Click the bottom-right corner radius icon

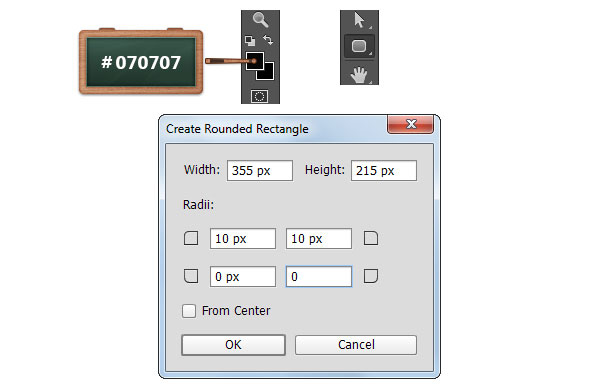[x=371, y=276]
